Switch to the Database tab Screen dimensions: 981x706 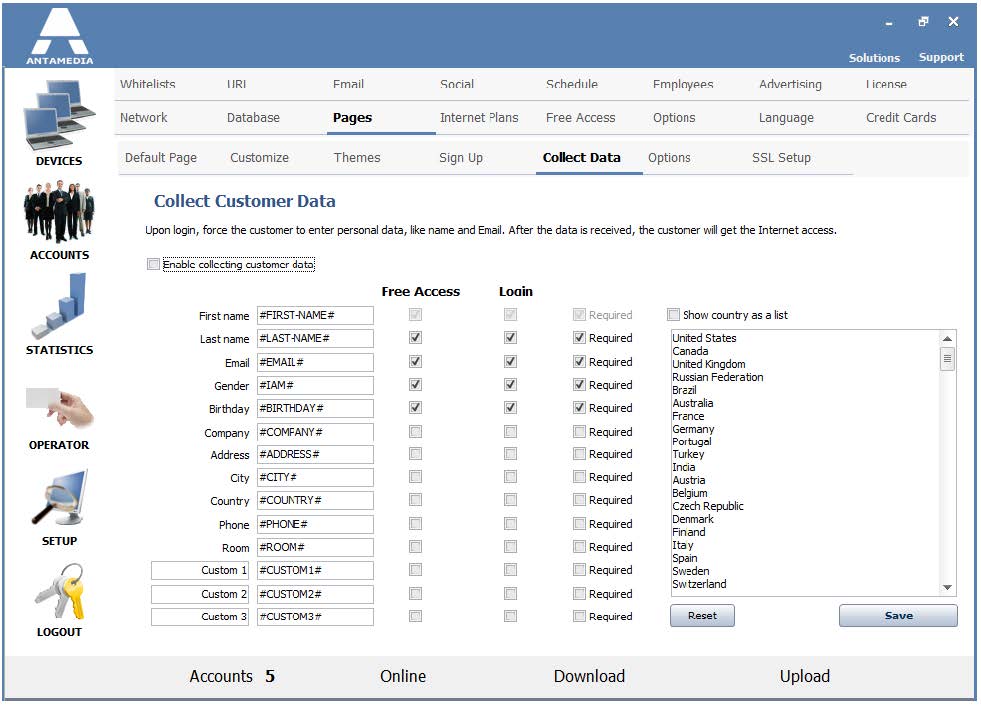click(x=253, y=118)
